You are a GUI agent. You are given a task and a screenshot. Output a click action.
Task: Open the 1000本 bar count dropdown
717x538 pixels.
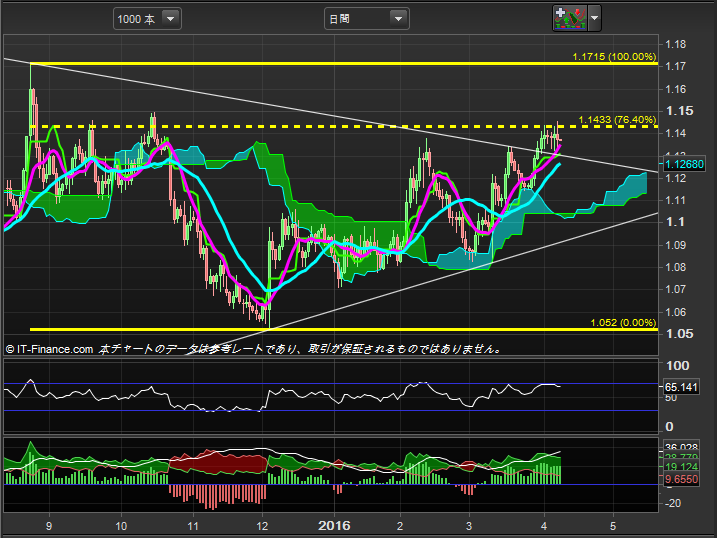[147, 19]
